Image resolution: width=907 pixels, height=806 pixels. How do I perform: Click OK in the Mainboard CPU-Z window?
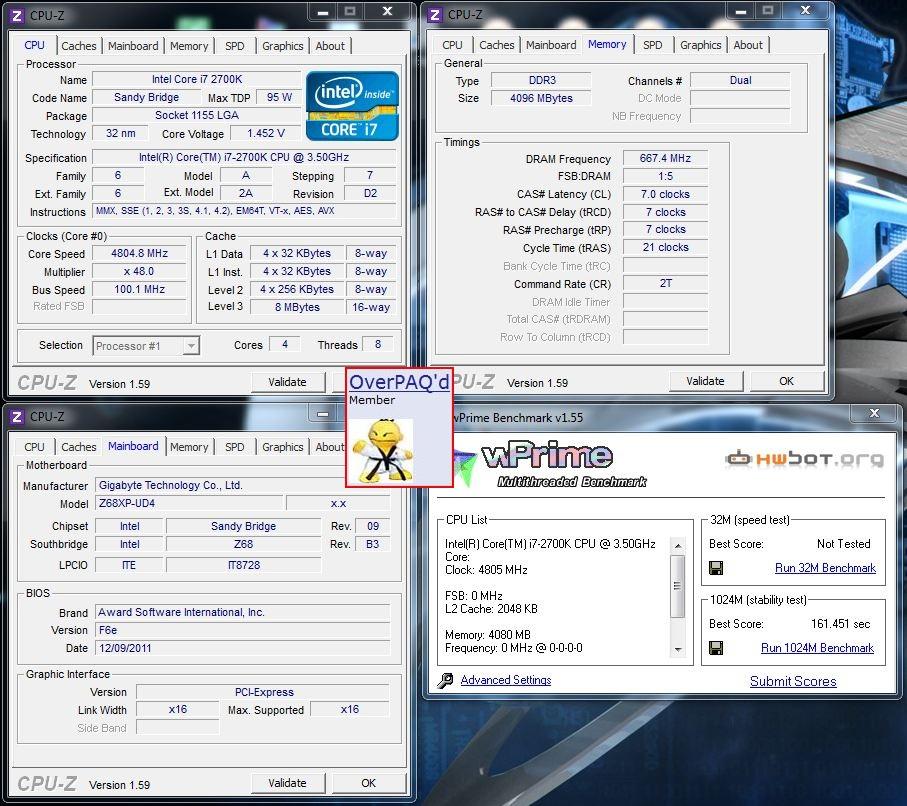[x=368, y=783]
